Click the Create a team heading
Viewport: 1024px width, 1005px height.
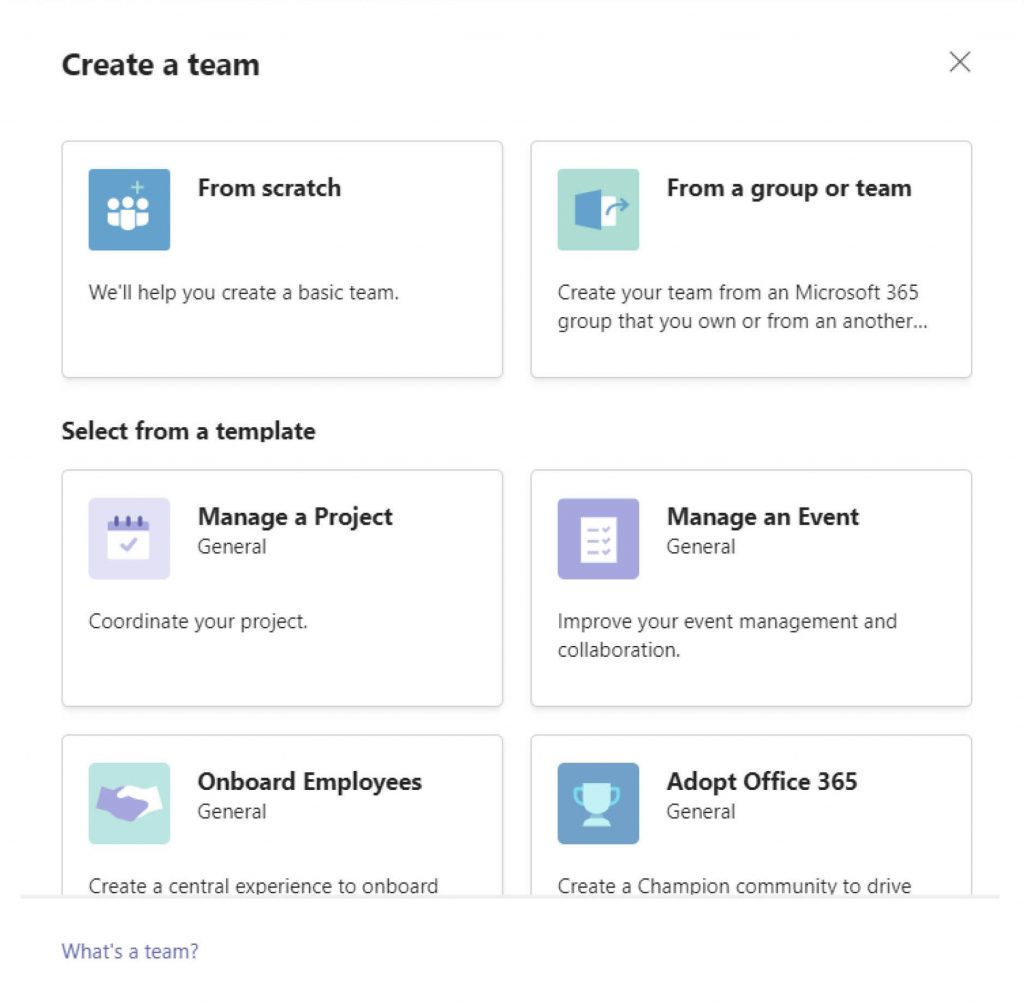coord(160,64)
